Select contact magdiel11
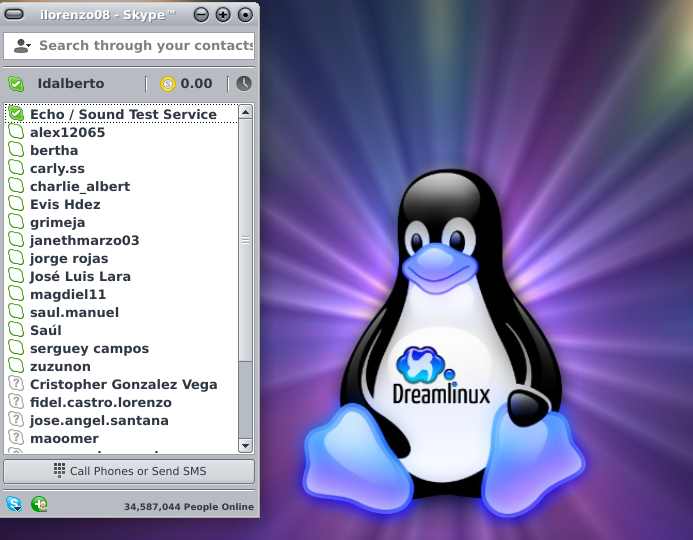This screenshot has width=693, height=540. coord(122,294)
